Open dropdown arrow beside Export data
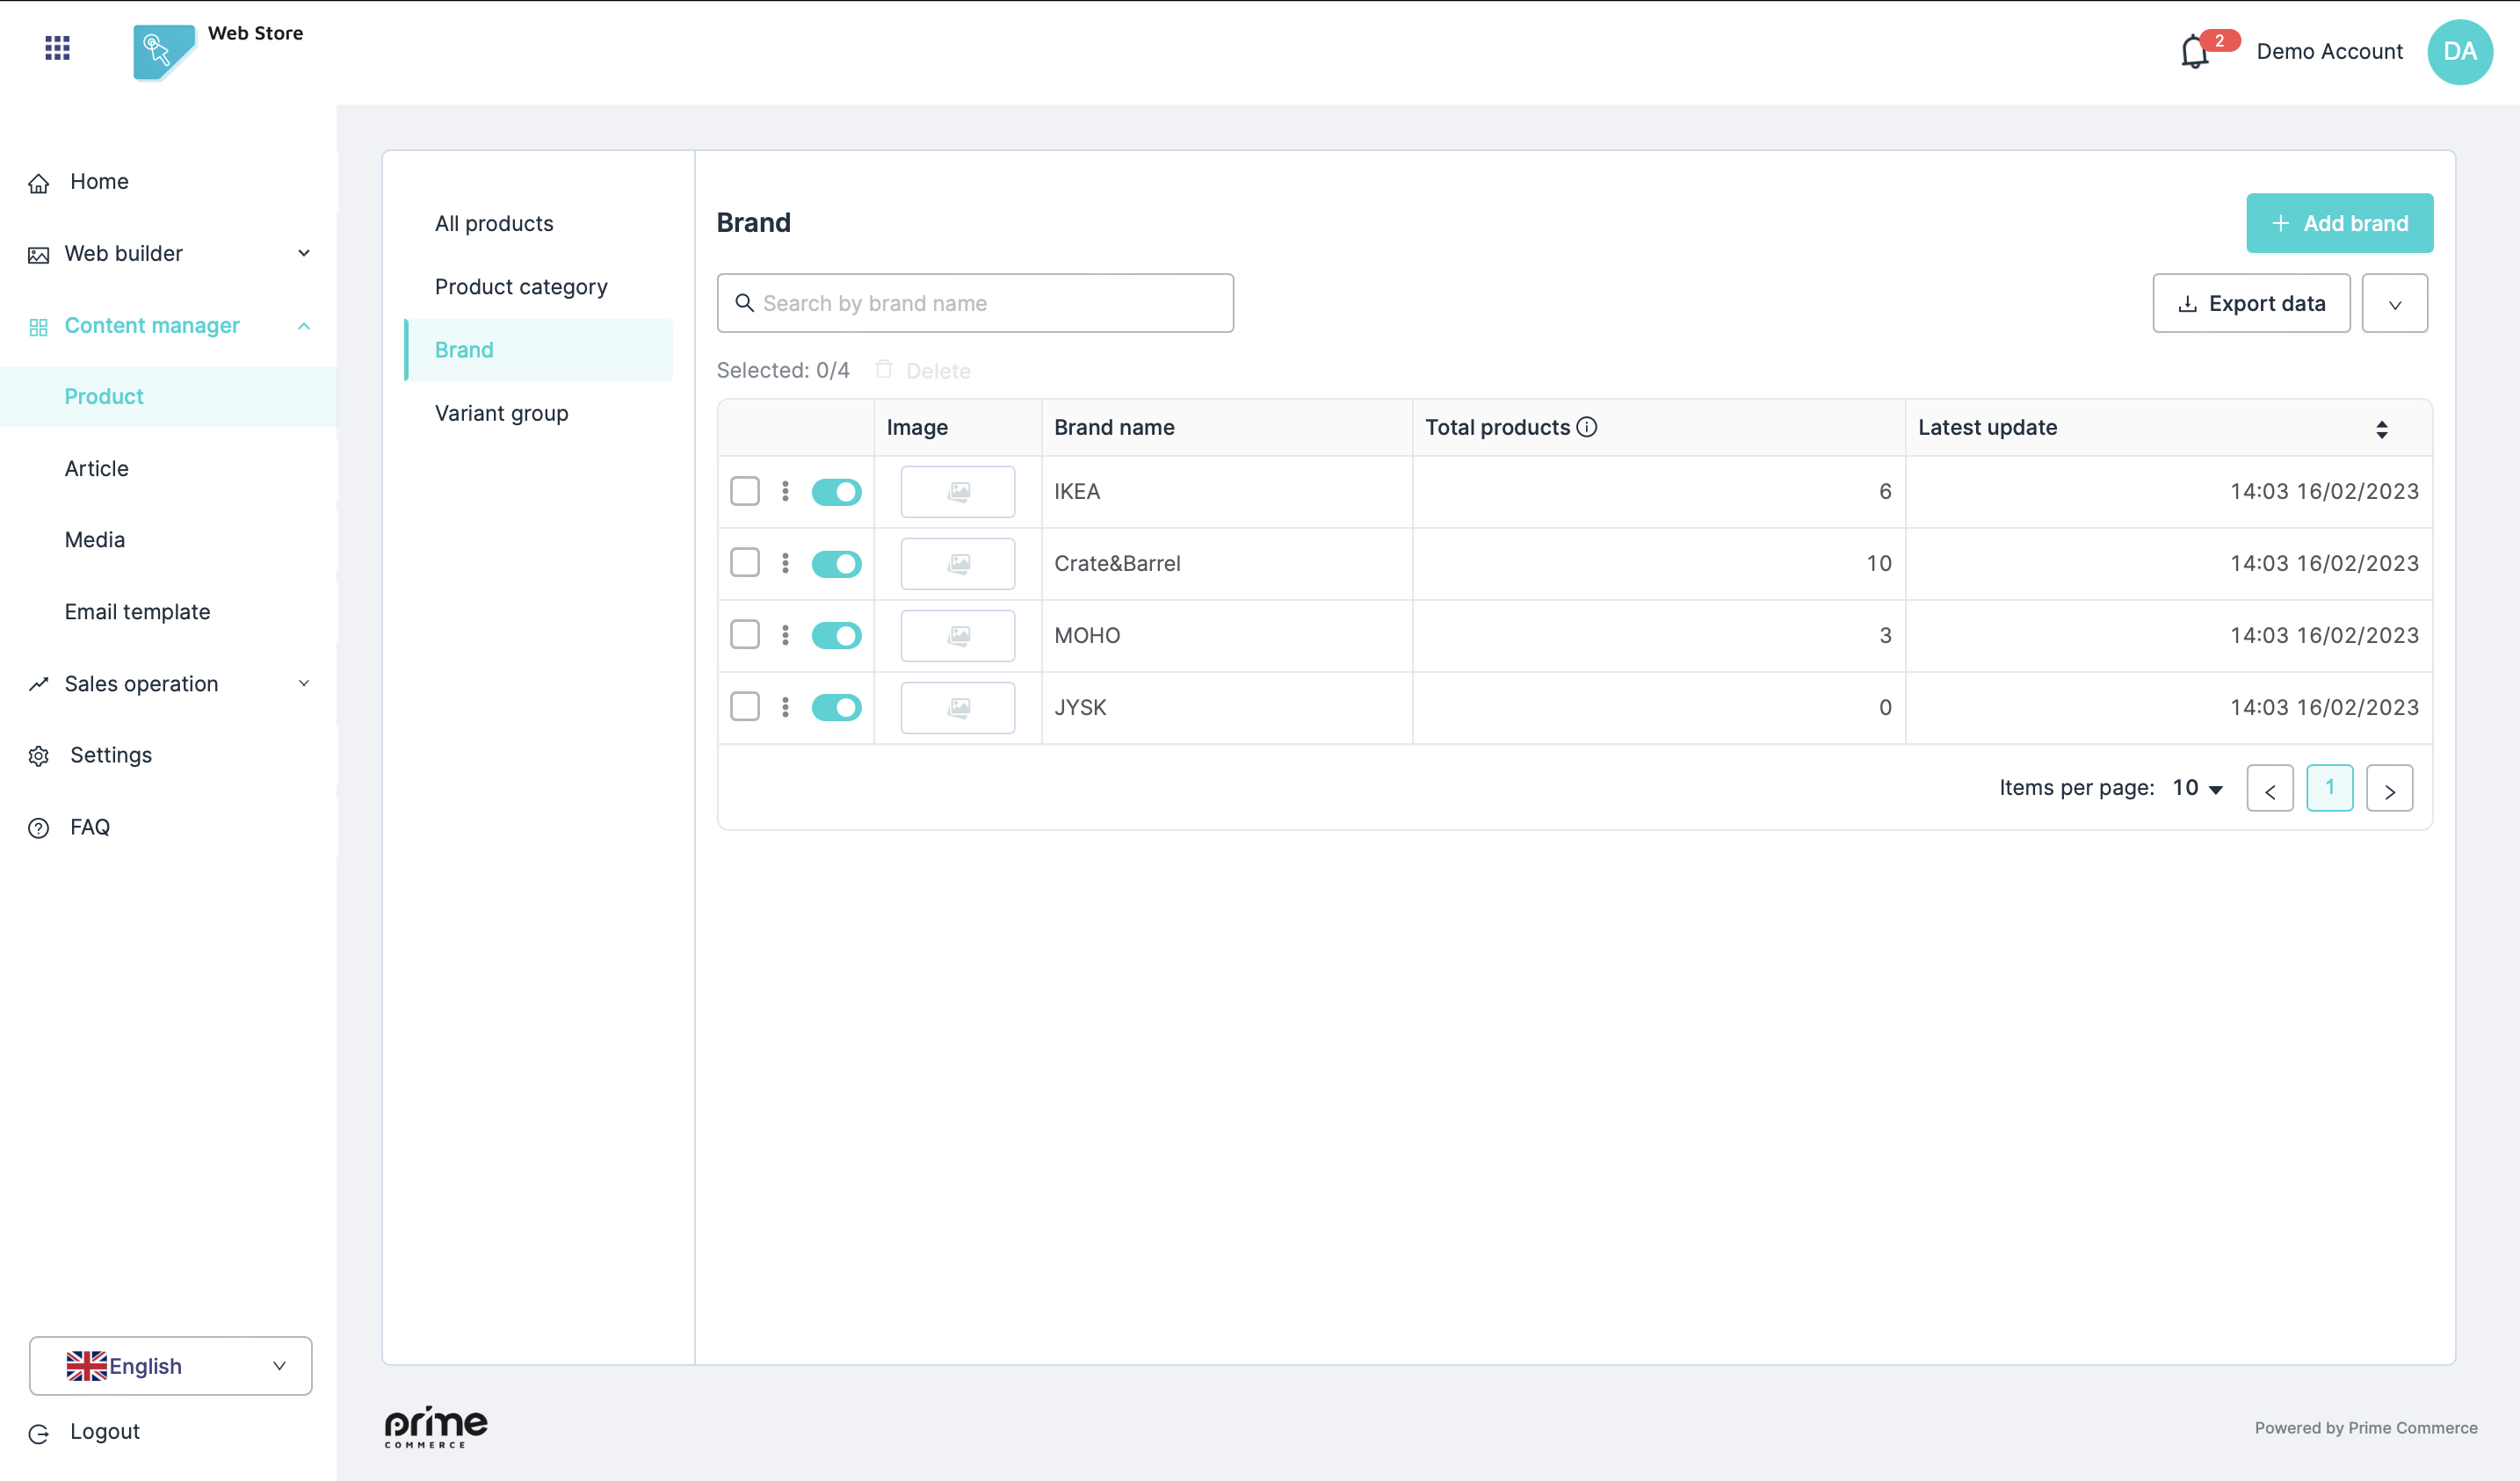2520x1481 pixels. [x=2394, y=304]
